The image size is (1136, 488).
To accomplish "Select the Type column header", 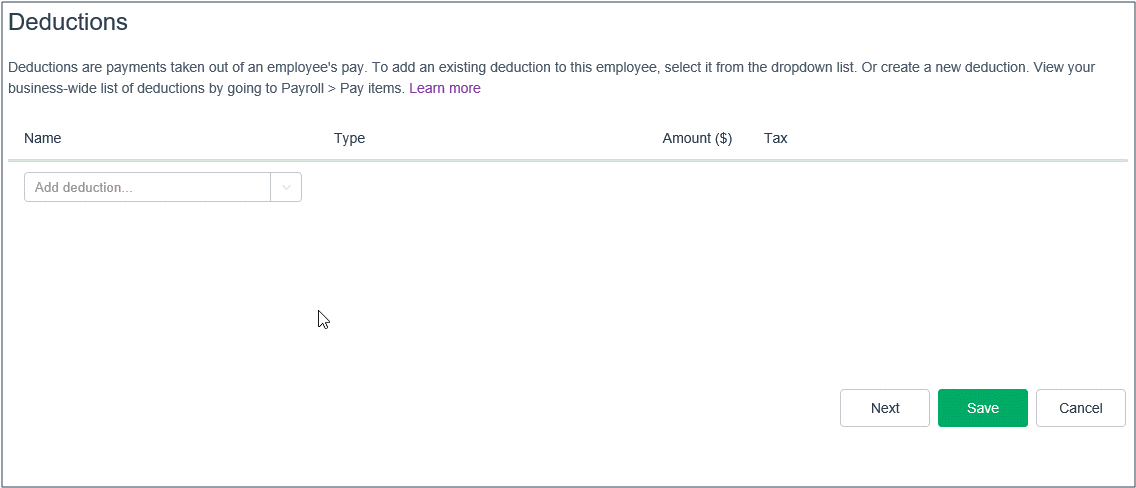I will click(349, 138).
